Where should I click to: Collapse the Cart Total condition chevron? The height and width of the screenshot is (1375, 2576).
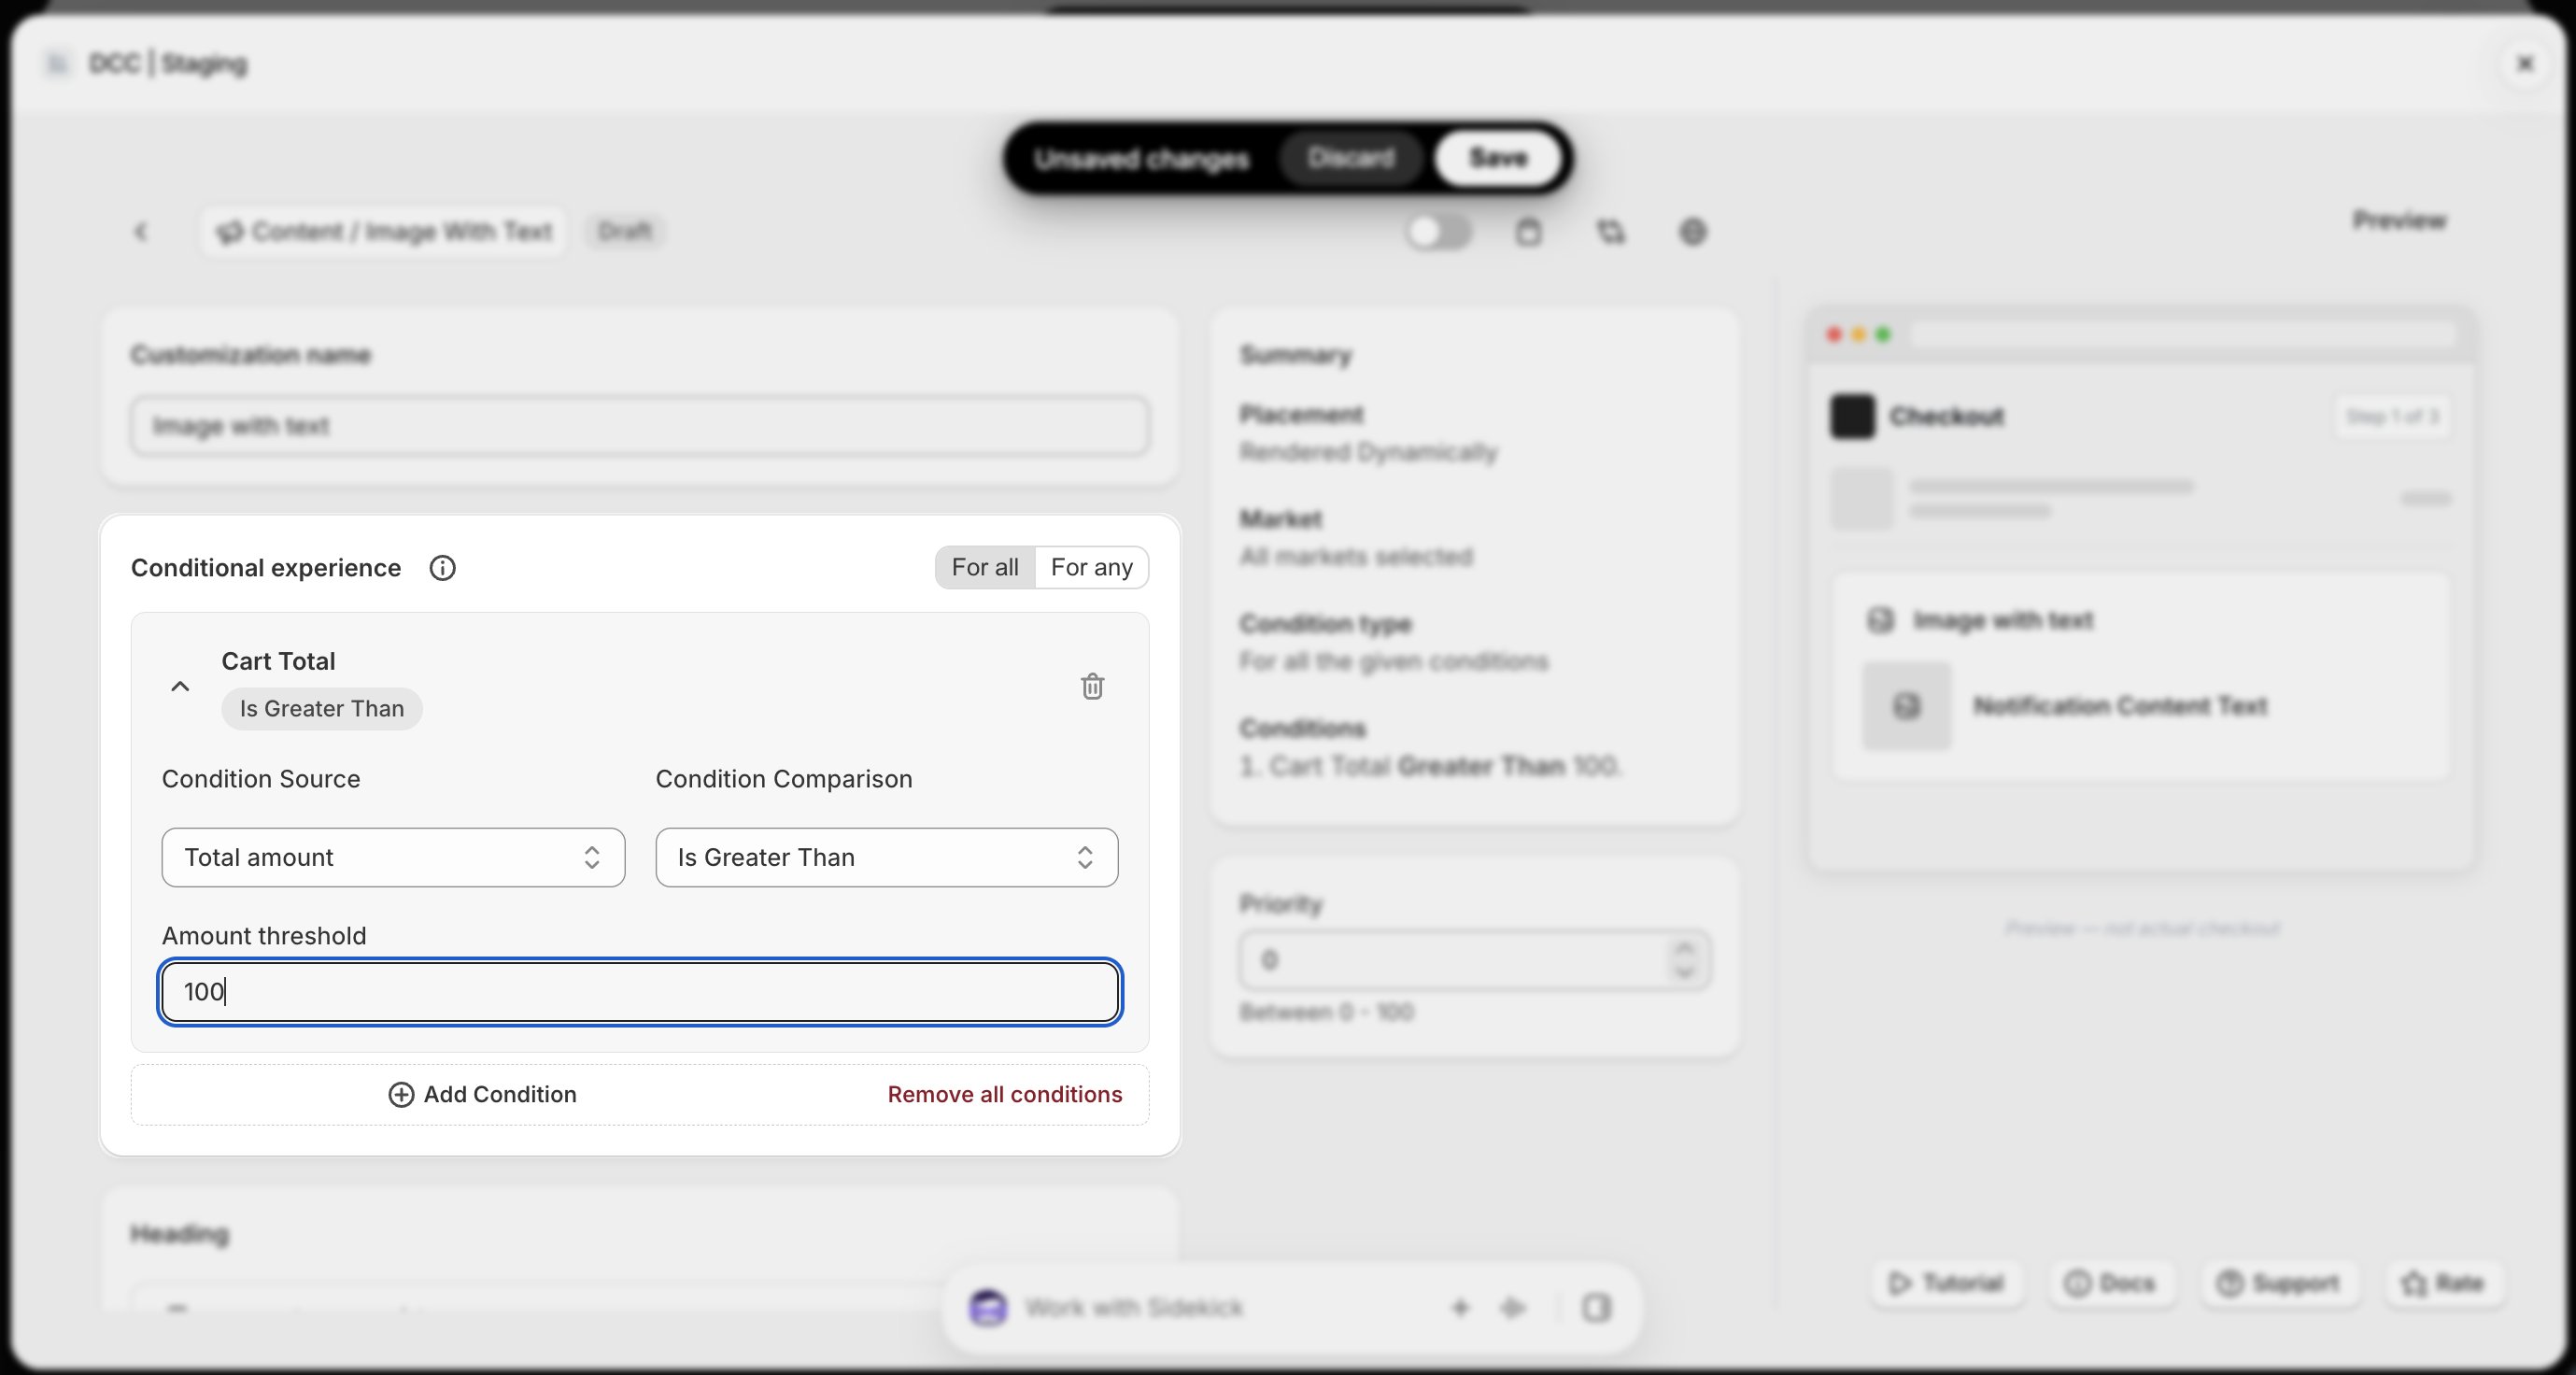click(180, 686)
